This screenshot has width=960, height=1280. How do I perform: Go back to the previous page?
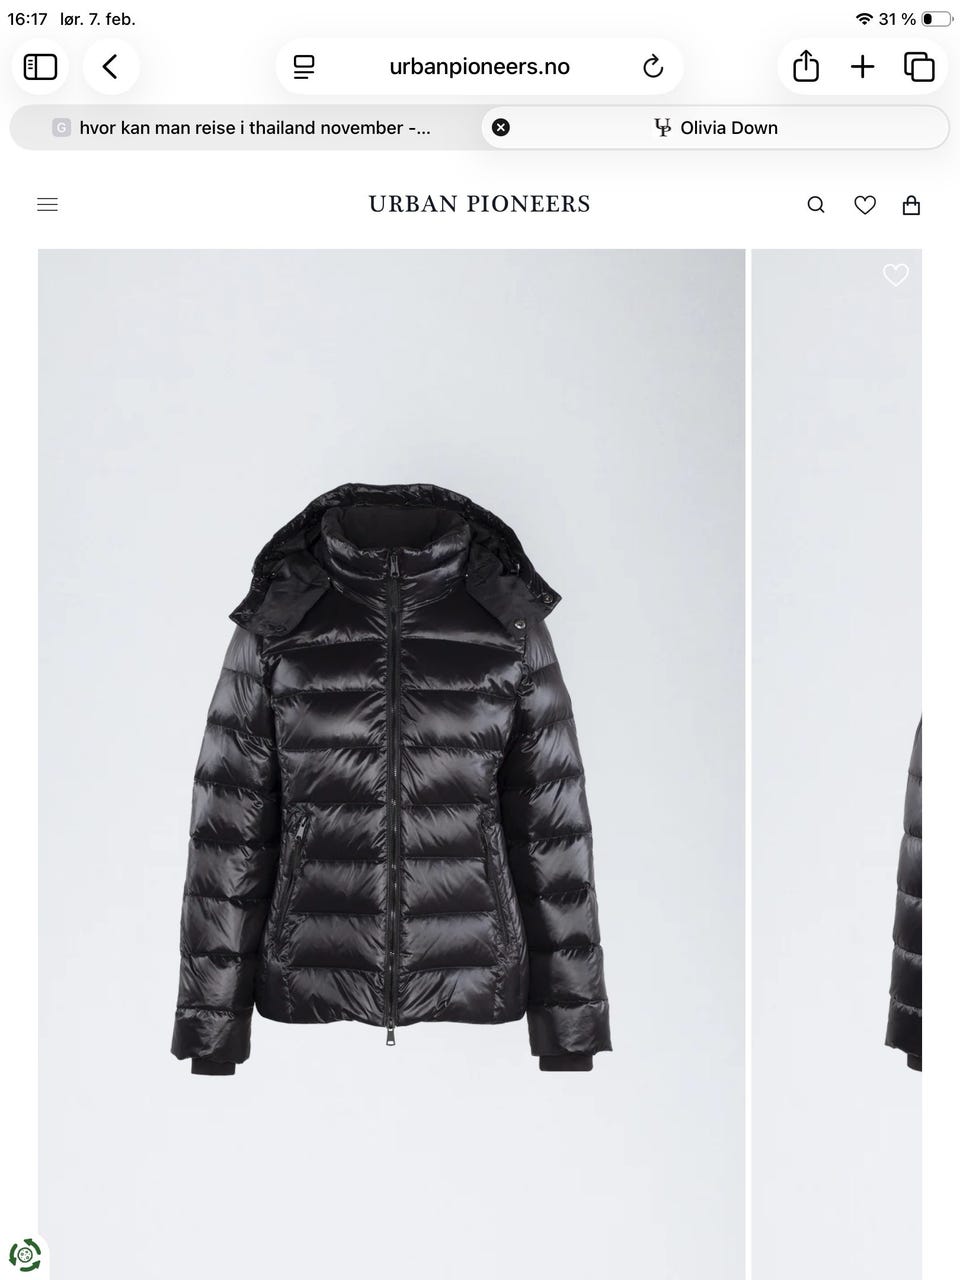[111, 67]
